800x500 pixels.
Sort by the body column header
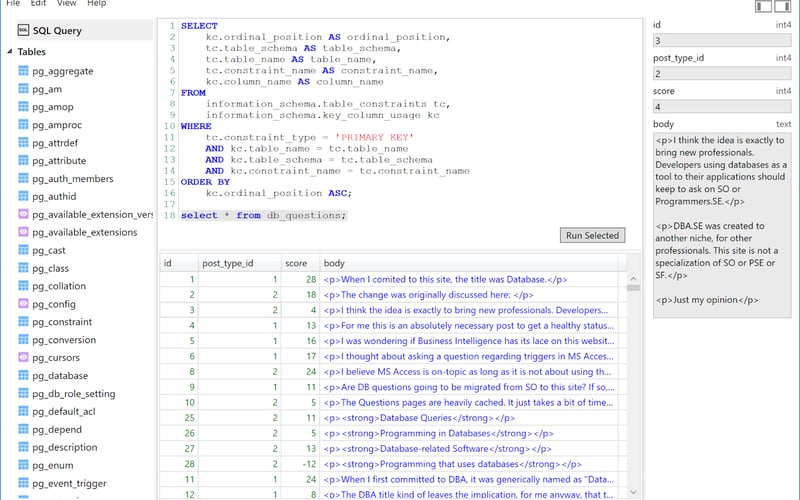pos(468,263)
